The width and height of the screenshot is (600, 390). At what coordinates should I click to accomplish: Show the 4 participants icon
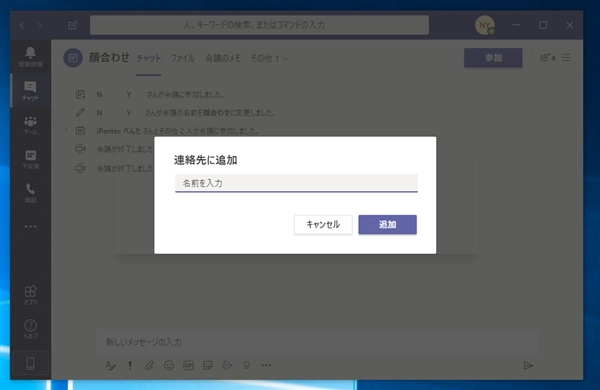click(x=547, y=58)
